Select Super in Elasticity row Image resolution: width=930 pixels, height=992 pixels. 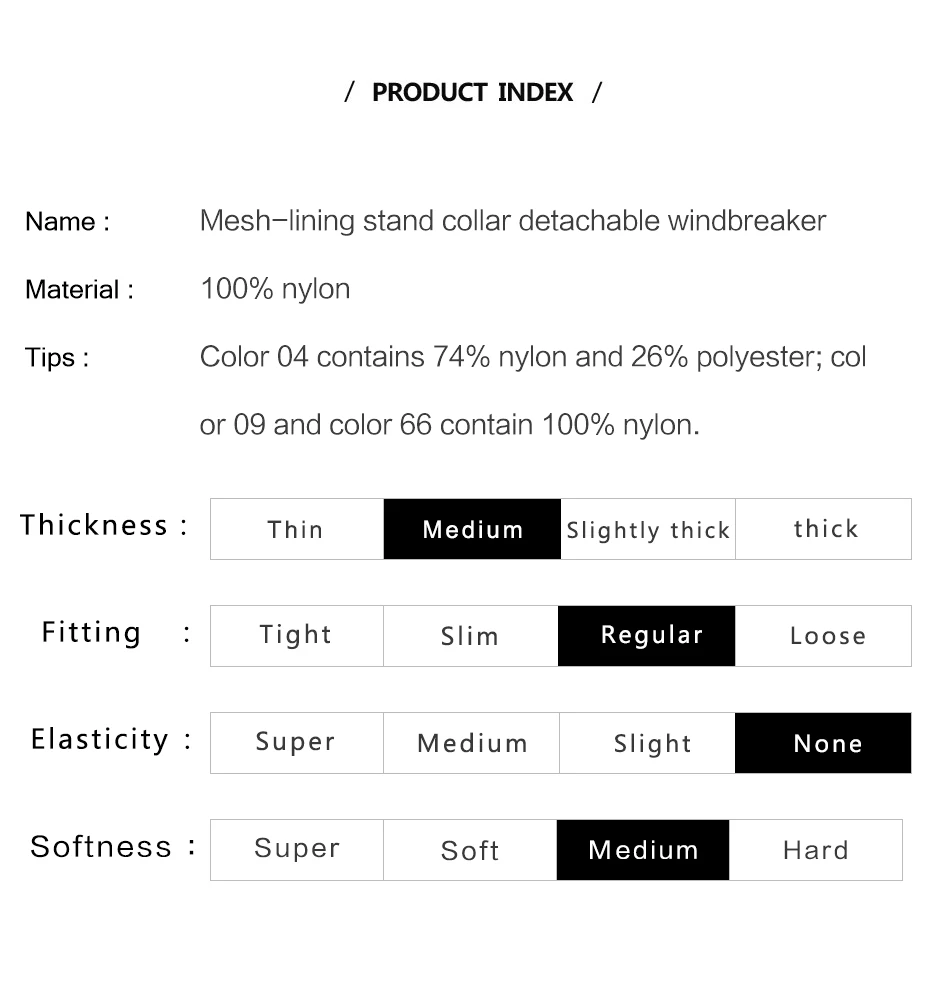(297, 743)
